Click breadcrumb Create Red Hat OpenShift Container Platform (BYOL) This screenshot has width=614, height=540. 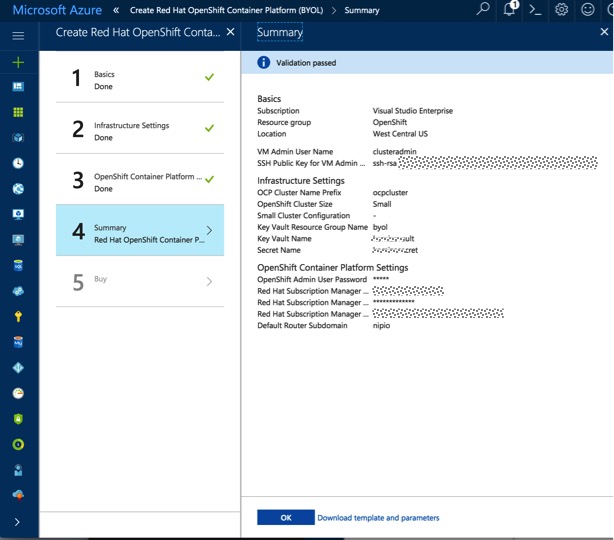click(226, 11)
